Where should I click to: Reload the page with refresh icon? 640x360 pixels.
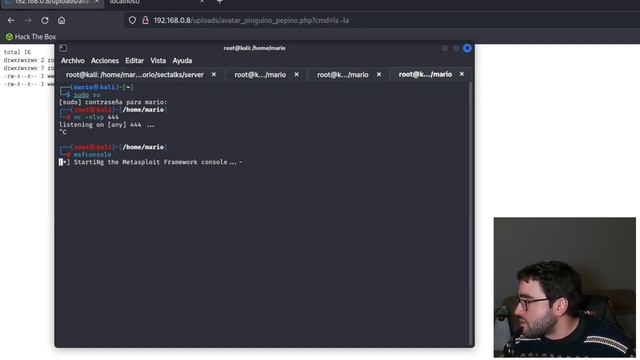(x=44, y=20)
